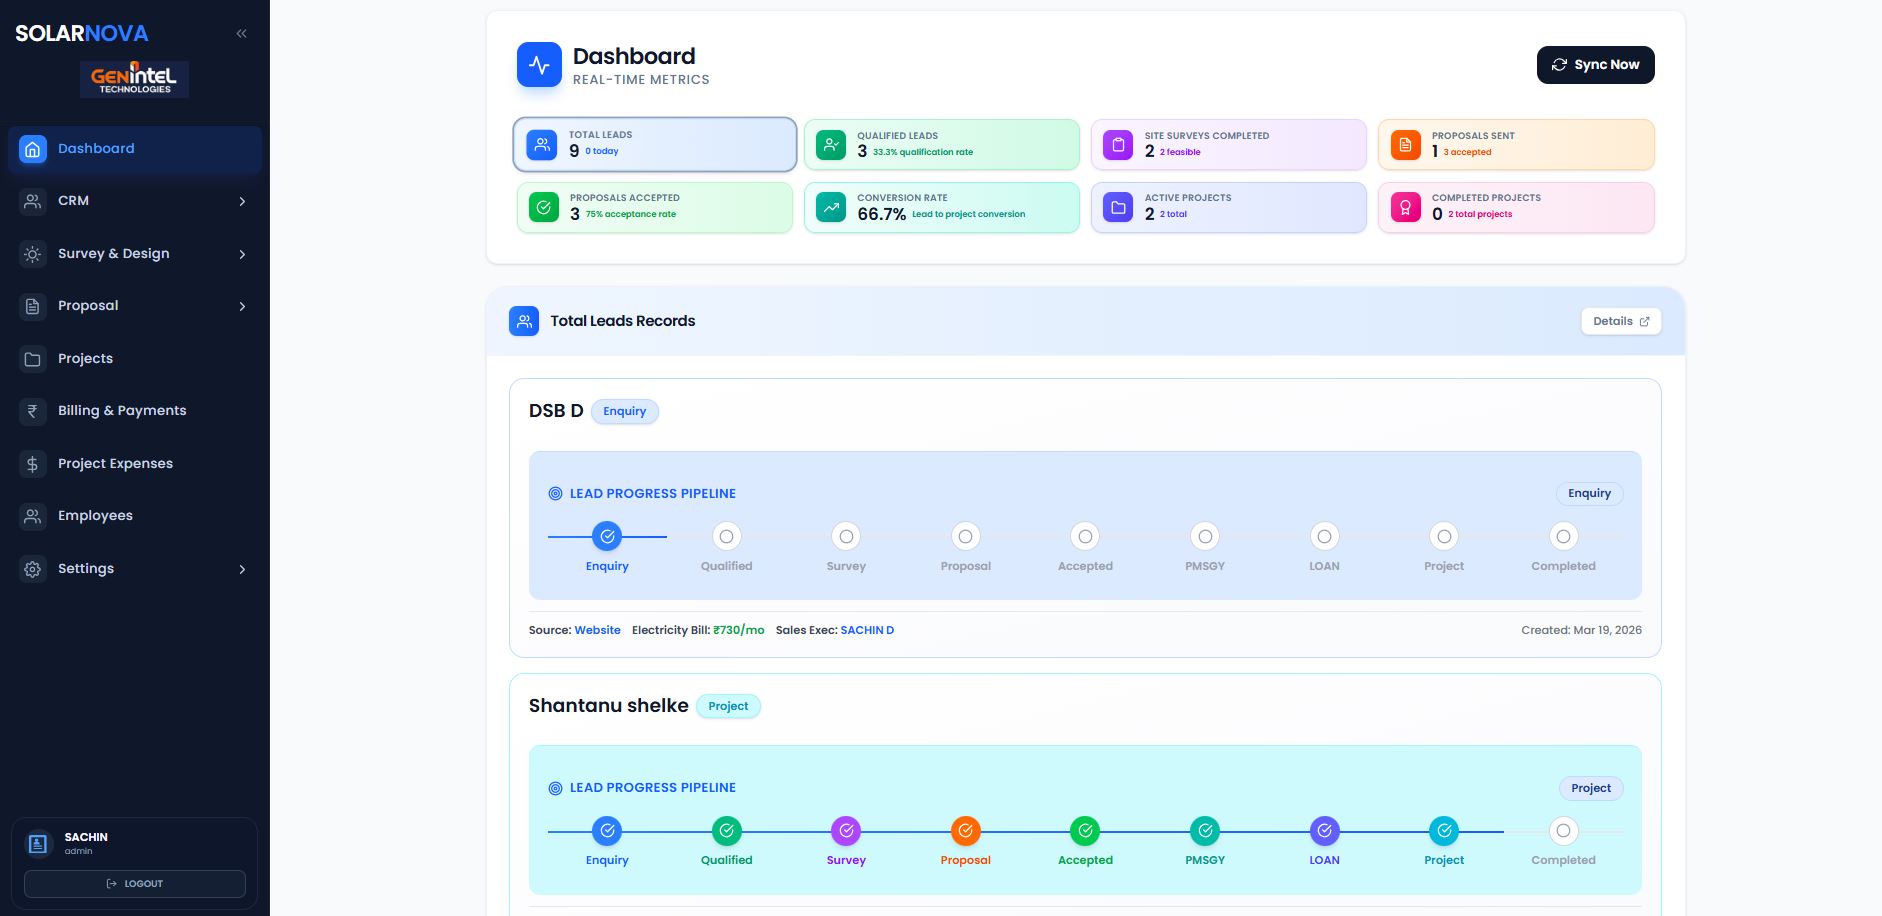Select Completed stage circle for Shantanu shelke
The height and width of the screenshot is (916, 1882).
(1563, 831)
